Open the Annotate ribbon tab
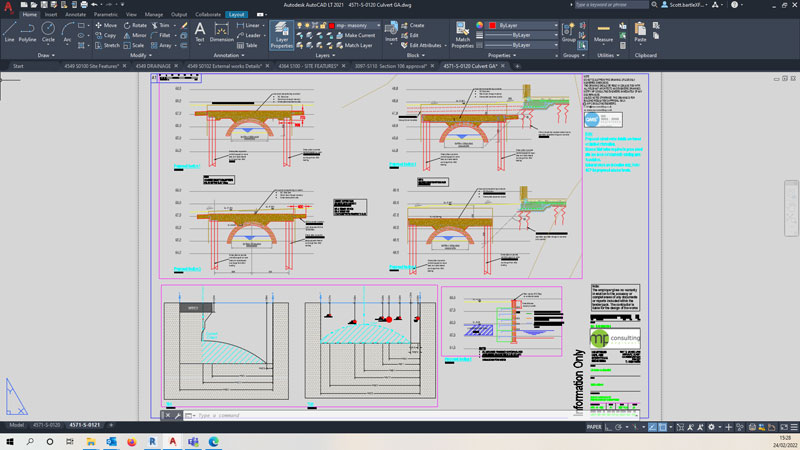 [x=75, y=15]
